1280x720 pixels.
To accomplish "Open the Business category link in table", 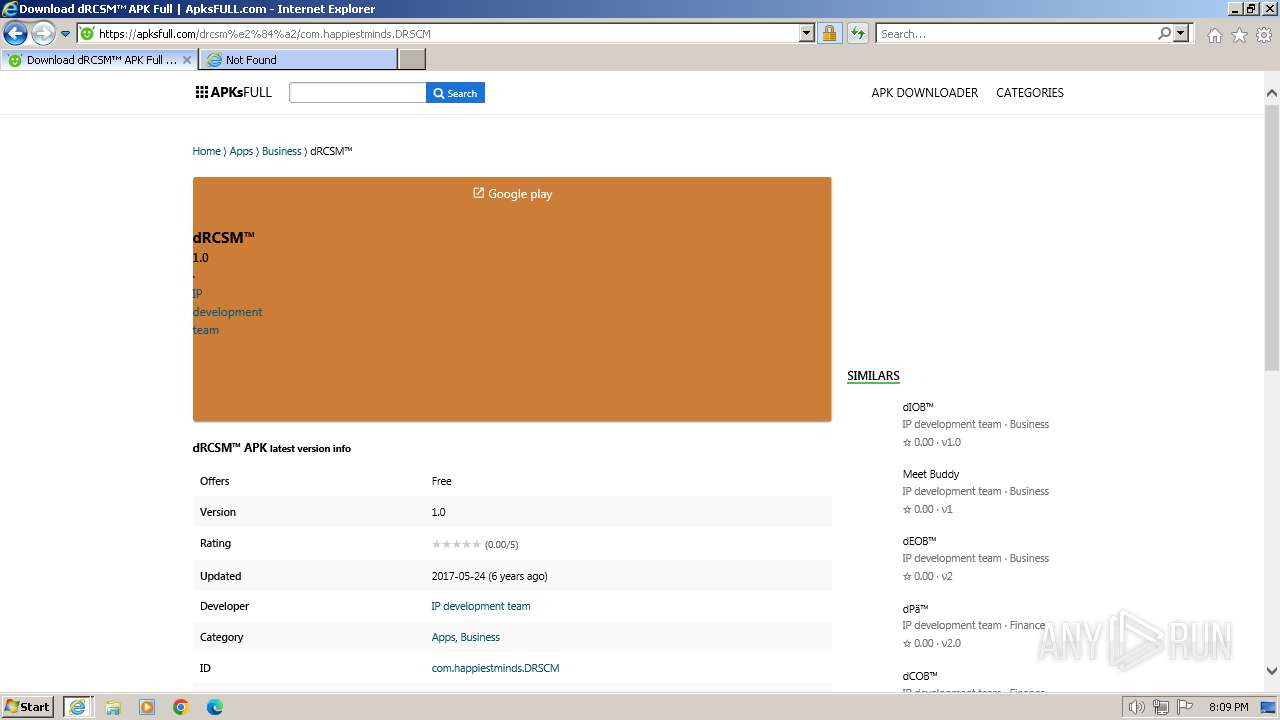I will [x=480, y=637].
